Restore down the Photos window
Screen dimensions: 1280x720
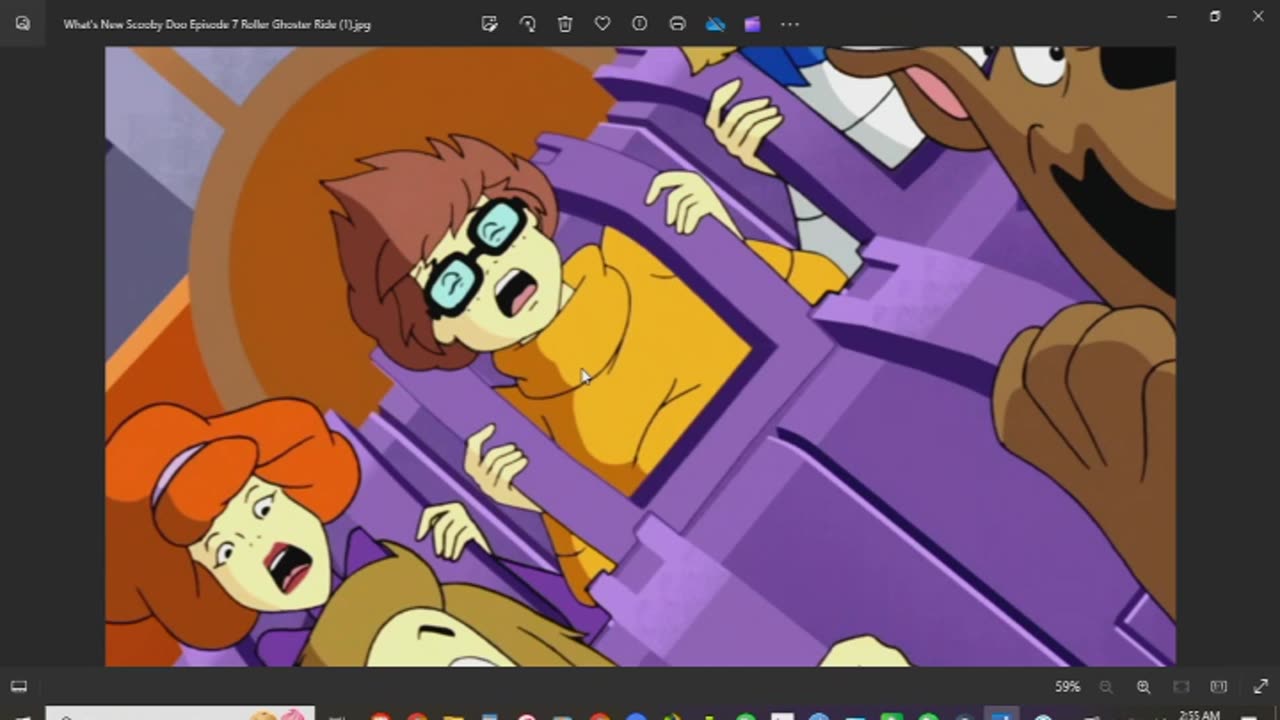pos(1215,16)
